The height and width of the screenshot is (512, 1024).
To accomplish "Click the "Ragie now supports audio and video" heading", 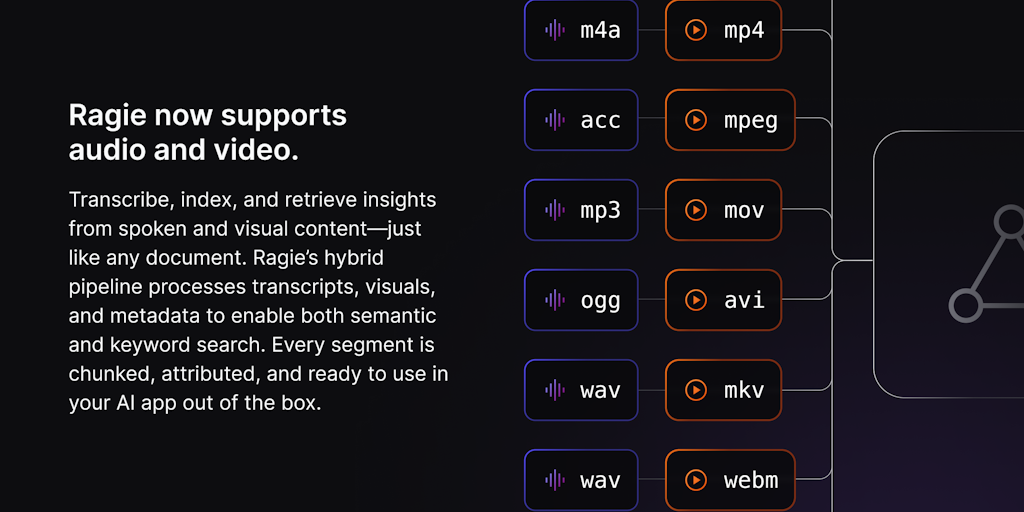I will tap(208, 132).
